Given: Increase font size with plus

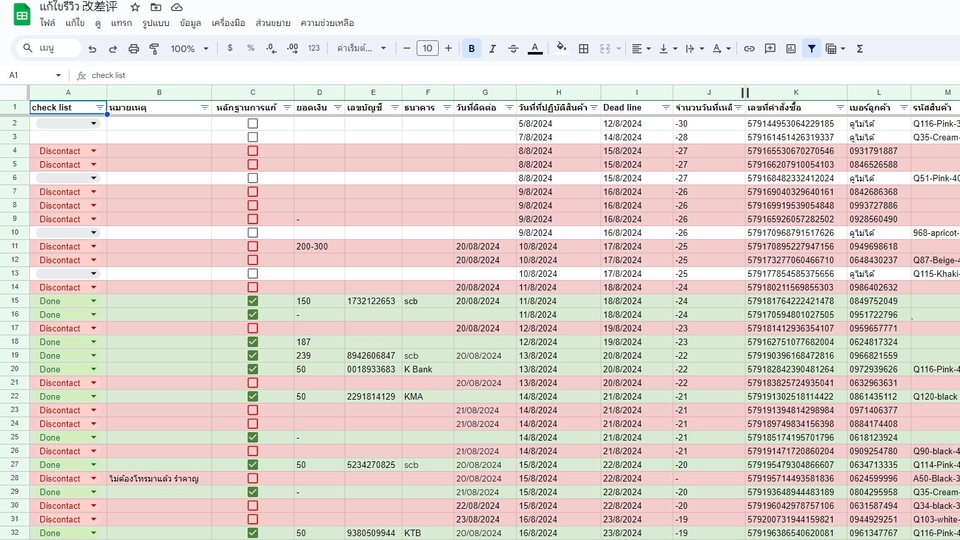Looking at the screenshot, I should (448, 48).
